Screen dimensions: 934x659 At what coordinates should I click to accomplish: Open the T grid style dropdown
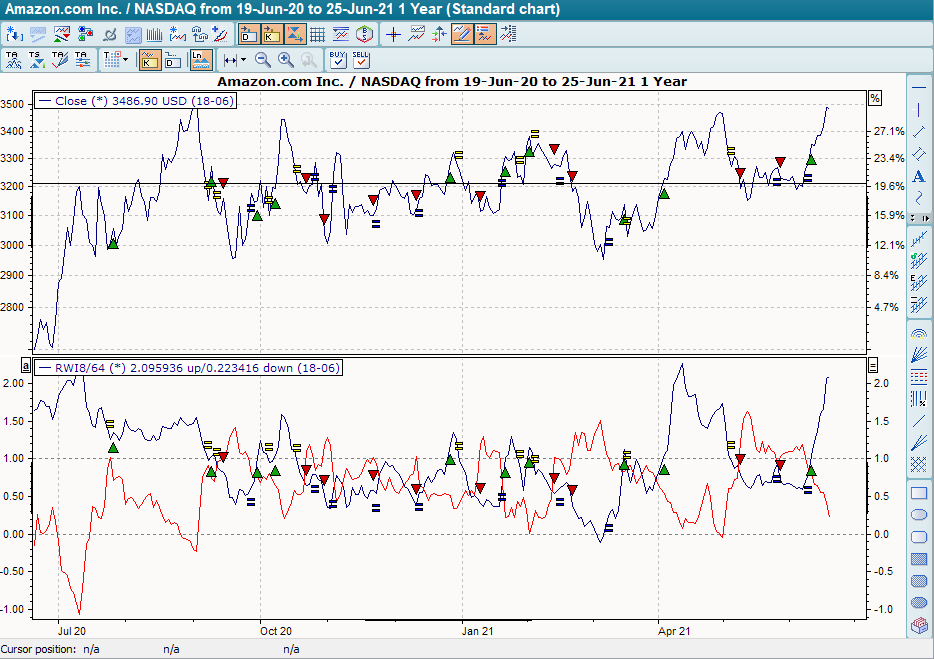(123, 60)
